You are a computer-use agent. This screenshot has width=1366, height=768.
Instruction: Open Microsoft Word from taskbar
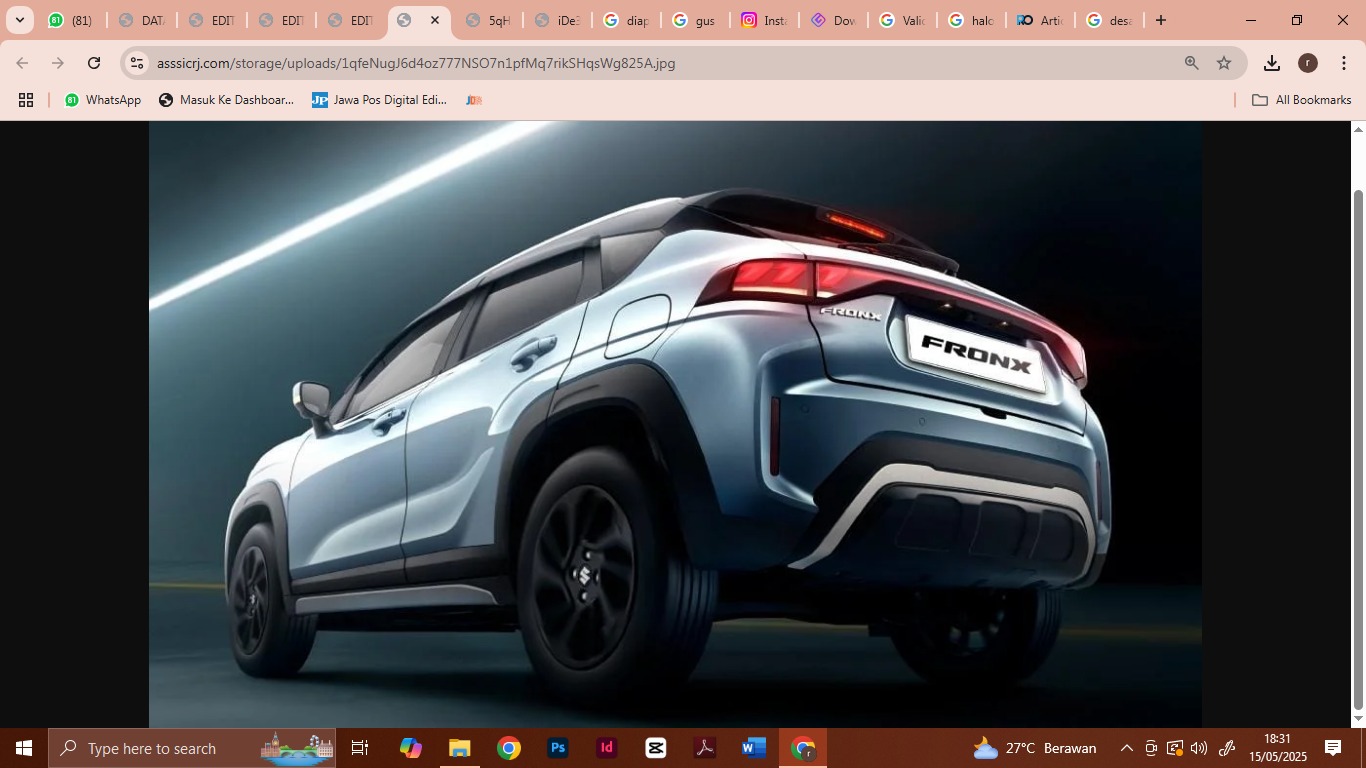754,748
